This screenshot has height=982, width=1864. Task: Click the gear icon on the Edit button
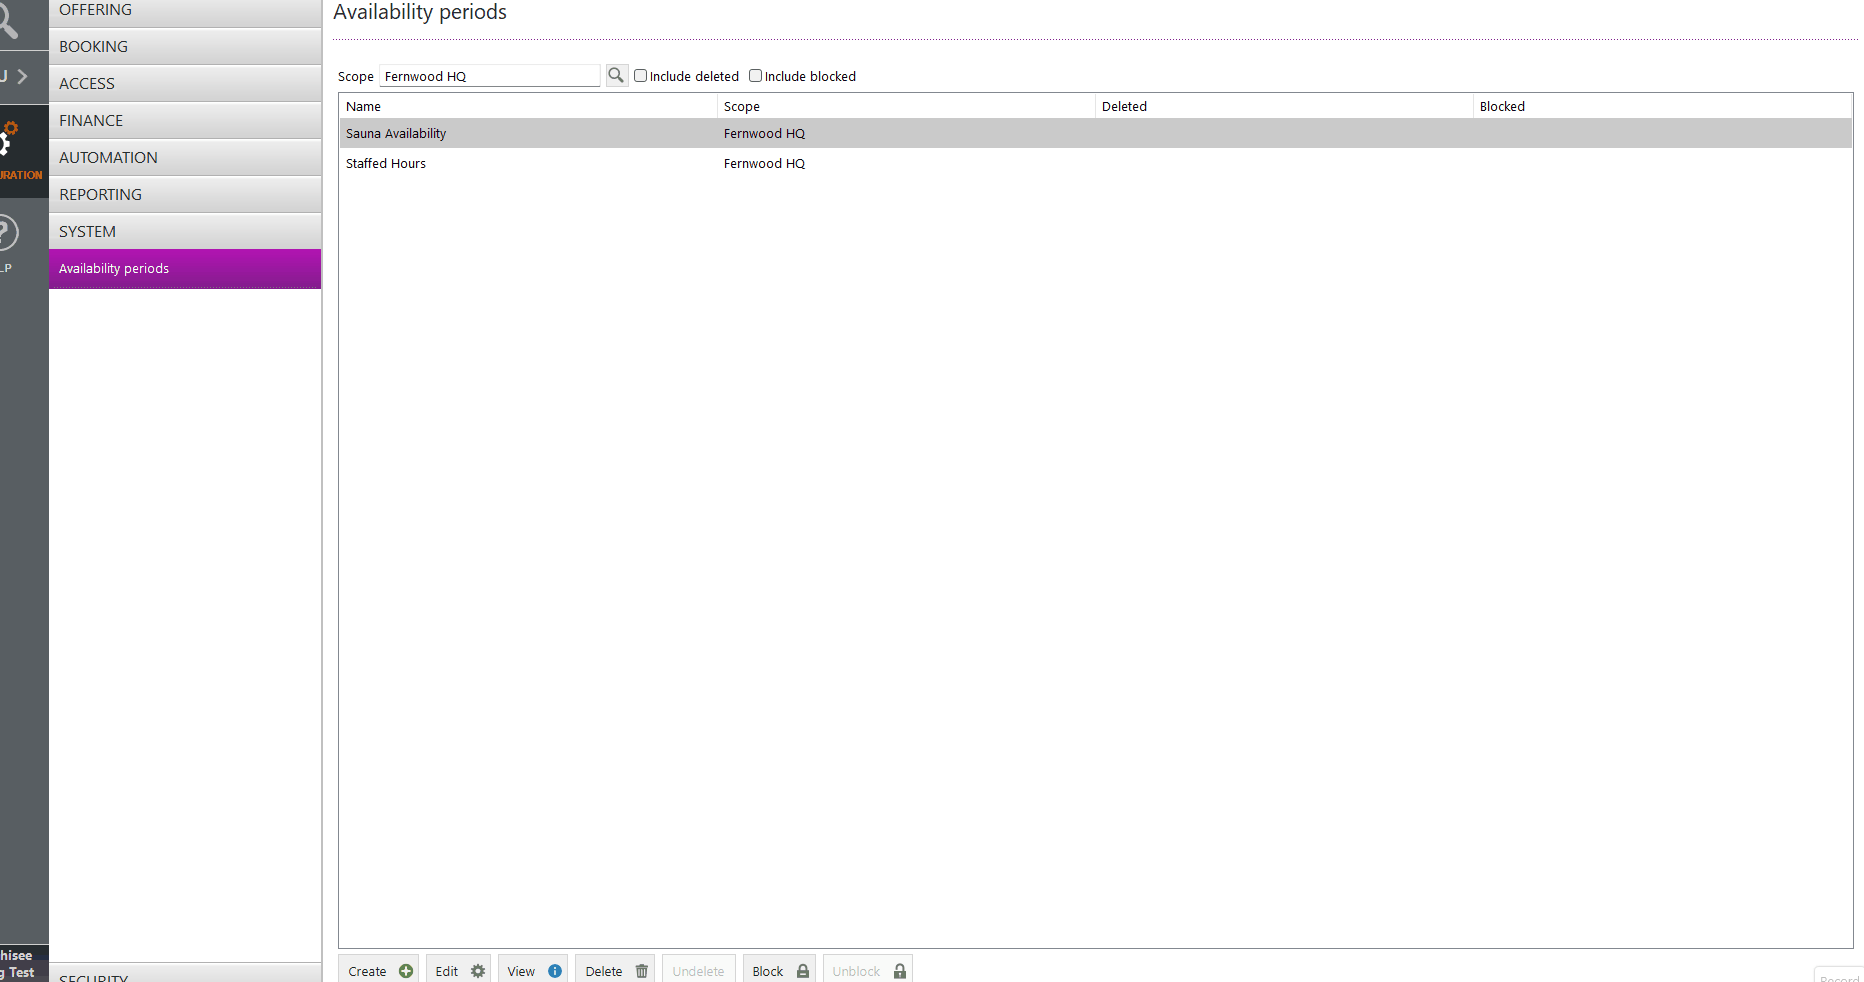(477, 969)
